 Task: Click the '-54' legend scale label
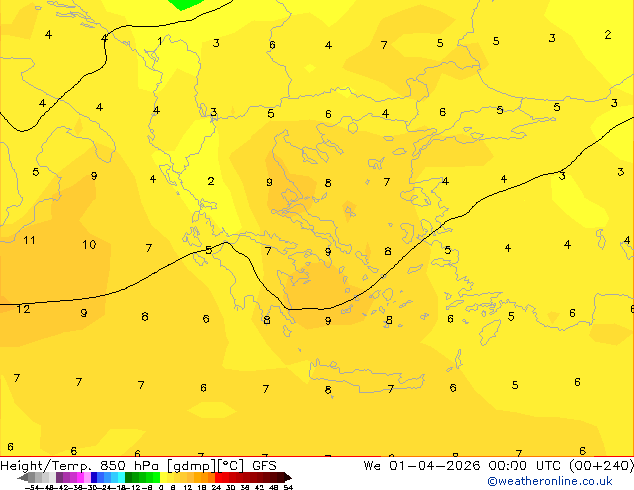tap(32, 488)
